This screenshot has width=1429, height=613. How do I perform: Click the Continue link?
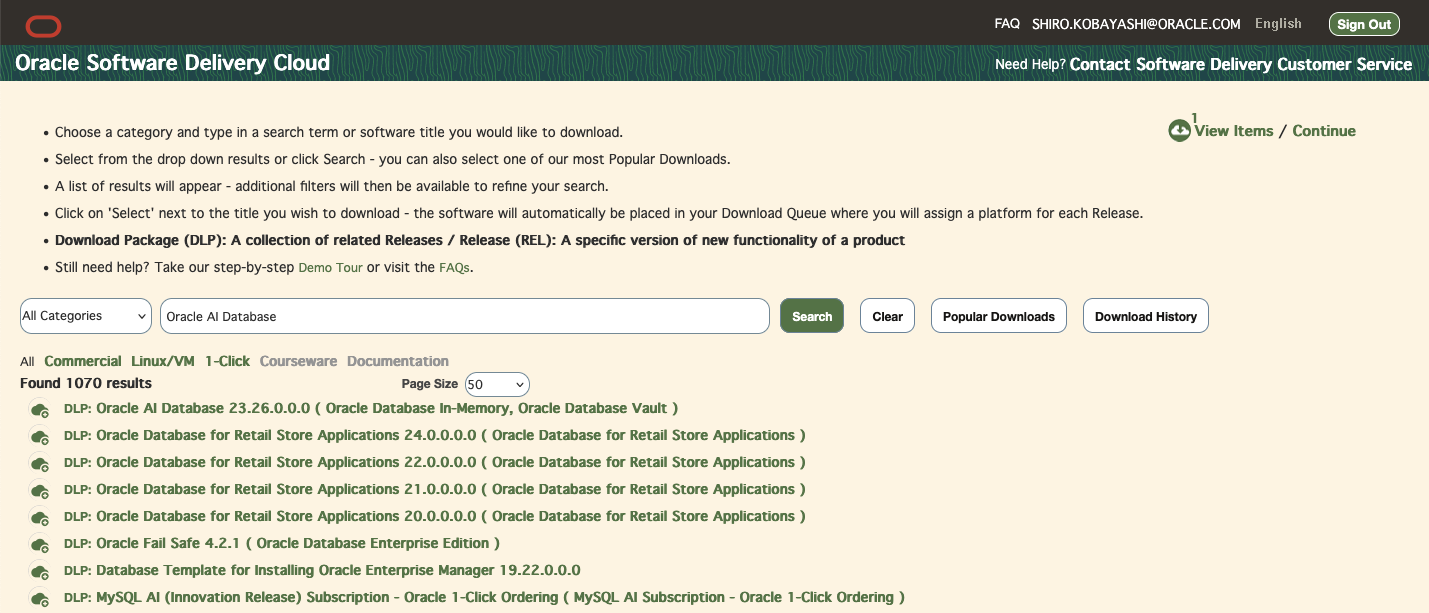coord(1324,131)
